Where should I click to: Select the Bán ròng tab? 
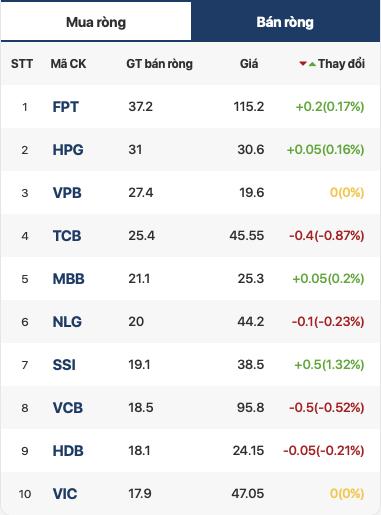tap(285, 22)
